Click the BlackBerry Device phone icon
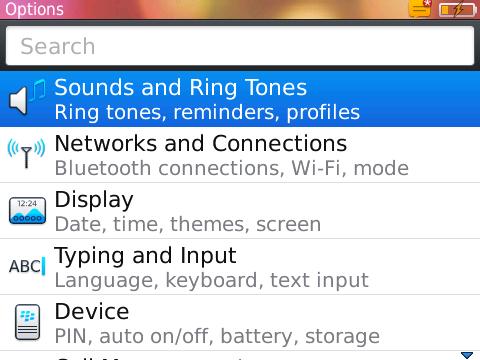The height and width of the screenshot is (360, 480). coord(27,322)
